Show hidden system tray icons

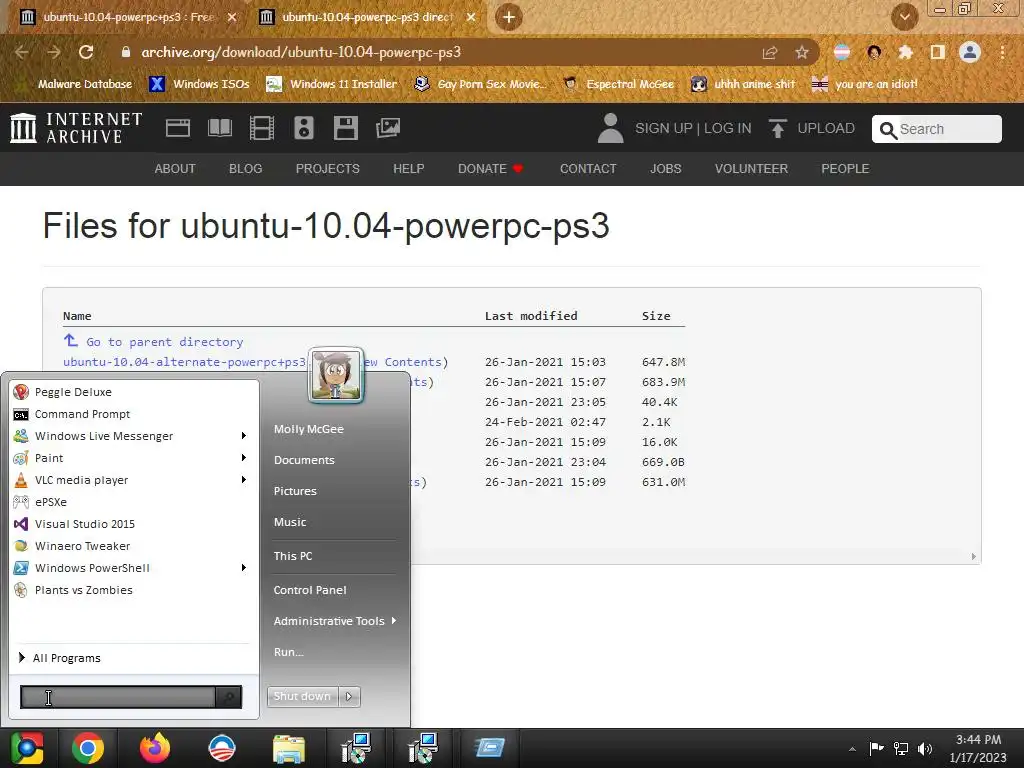click(x=852, y=749)
